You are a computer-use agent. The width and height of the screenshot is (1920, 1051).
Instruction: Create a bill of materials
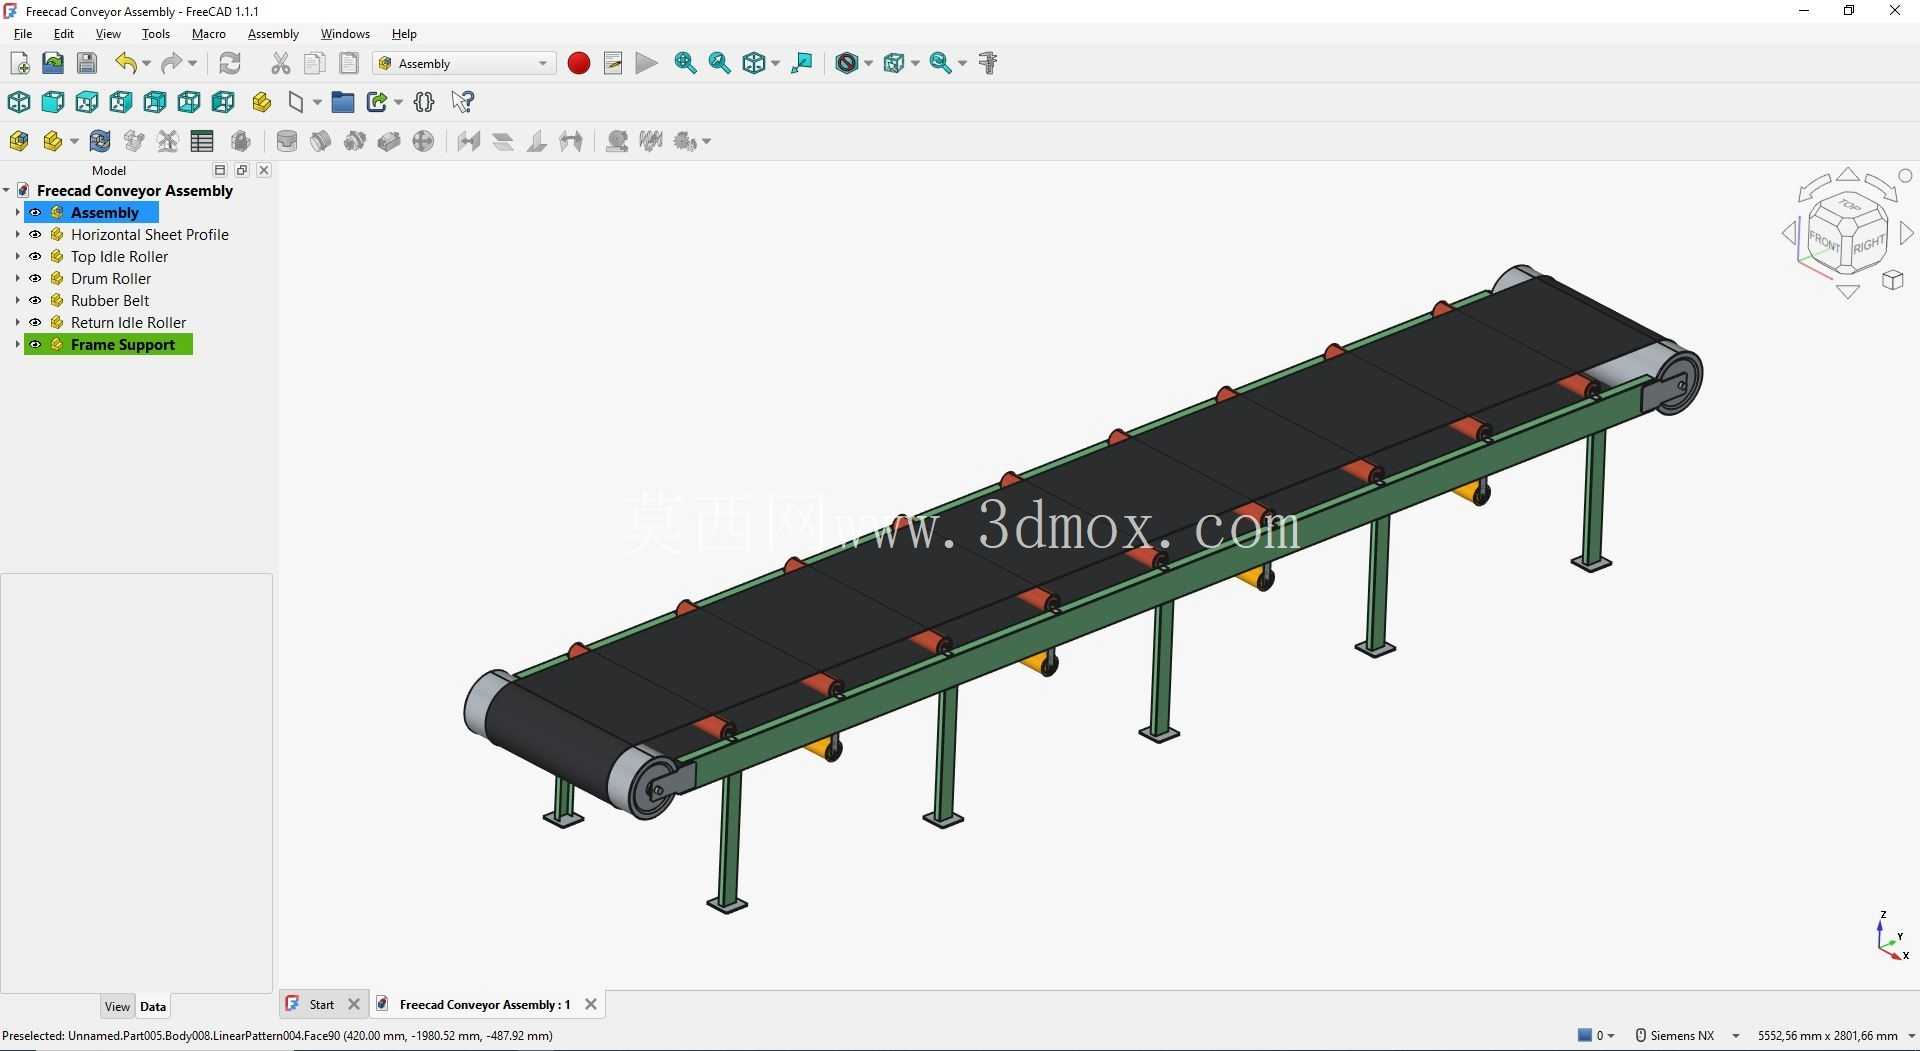coord(202,141)
